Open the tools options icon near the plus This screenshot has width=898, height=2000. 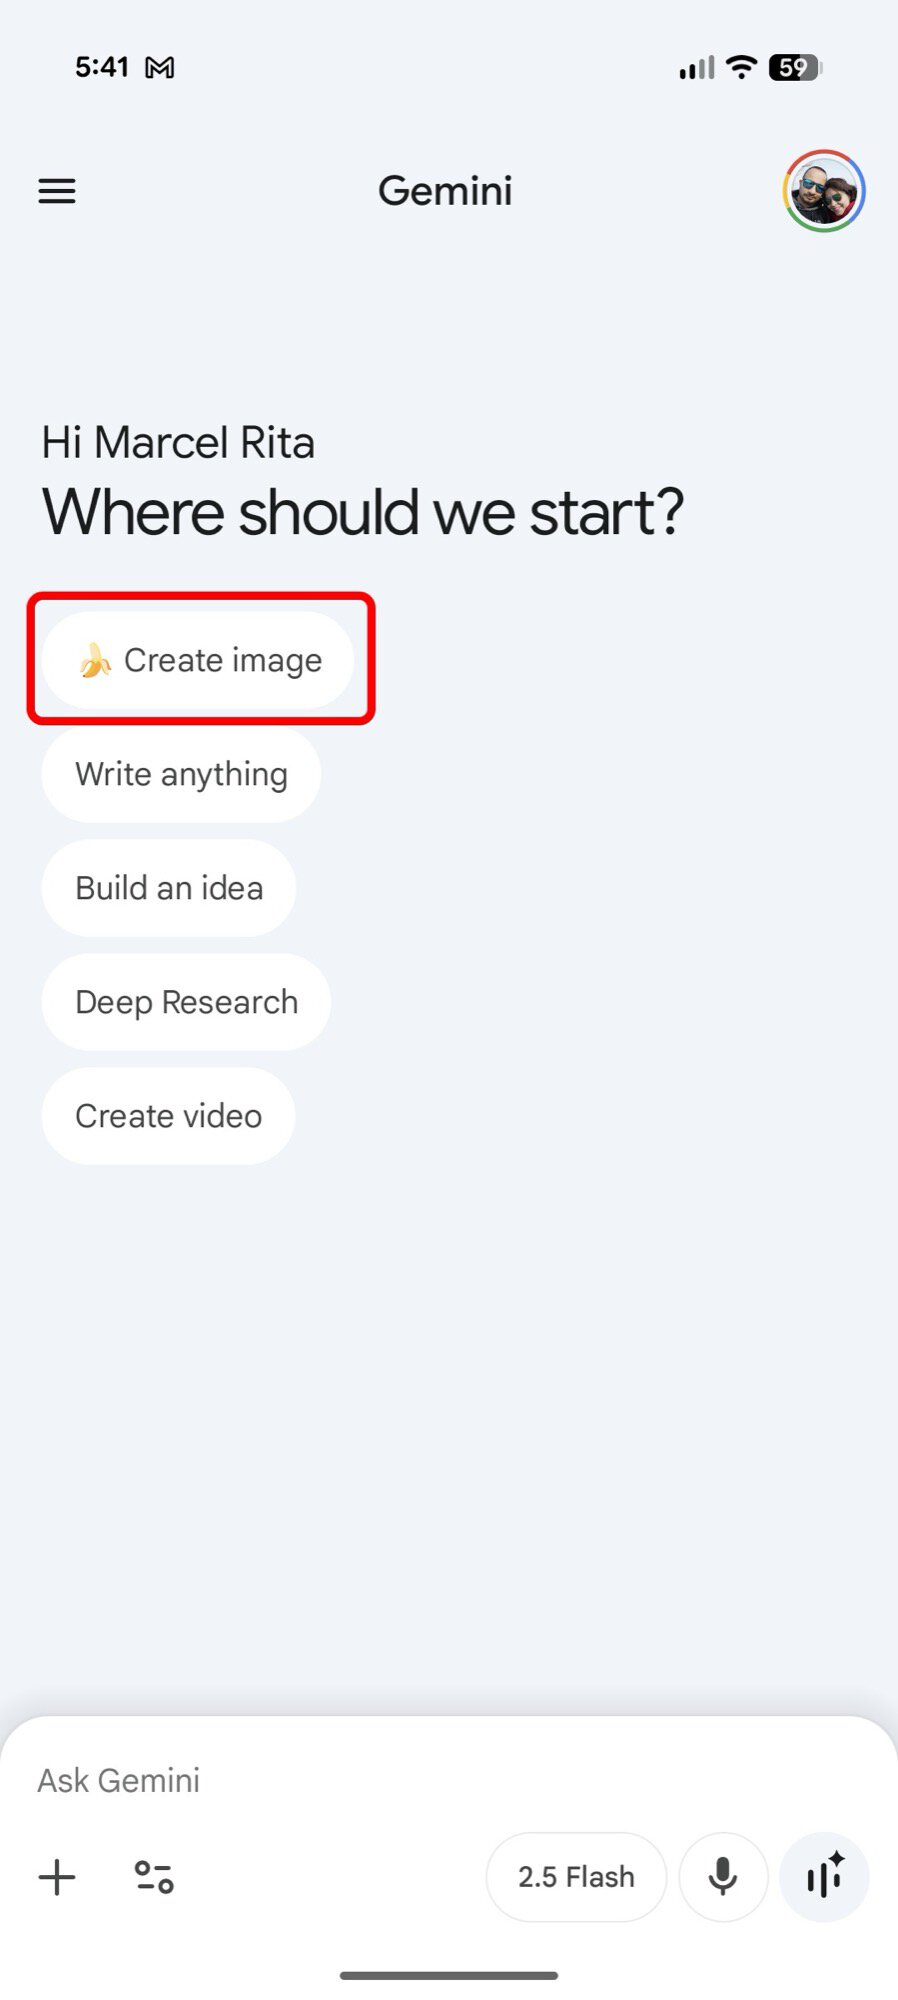(x=152, y=1877)
